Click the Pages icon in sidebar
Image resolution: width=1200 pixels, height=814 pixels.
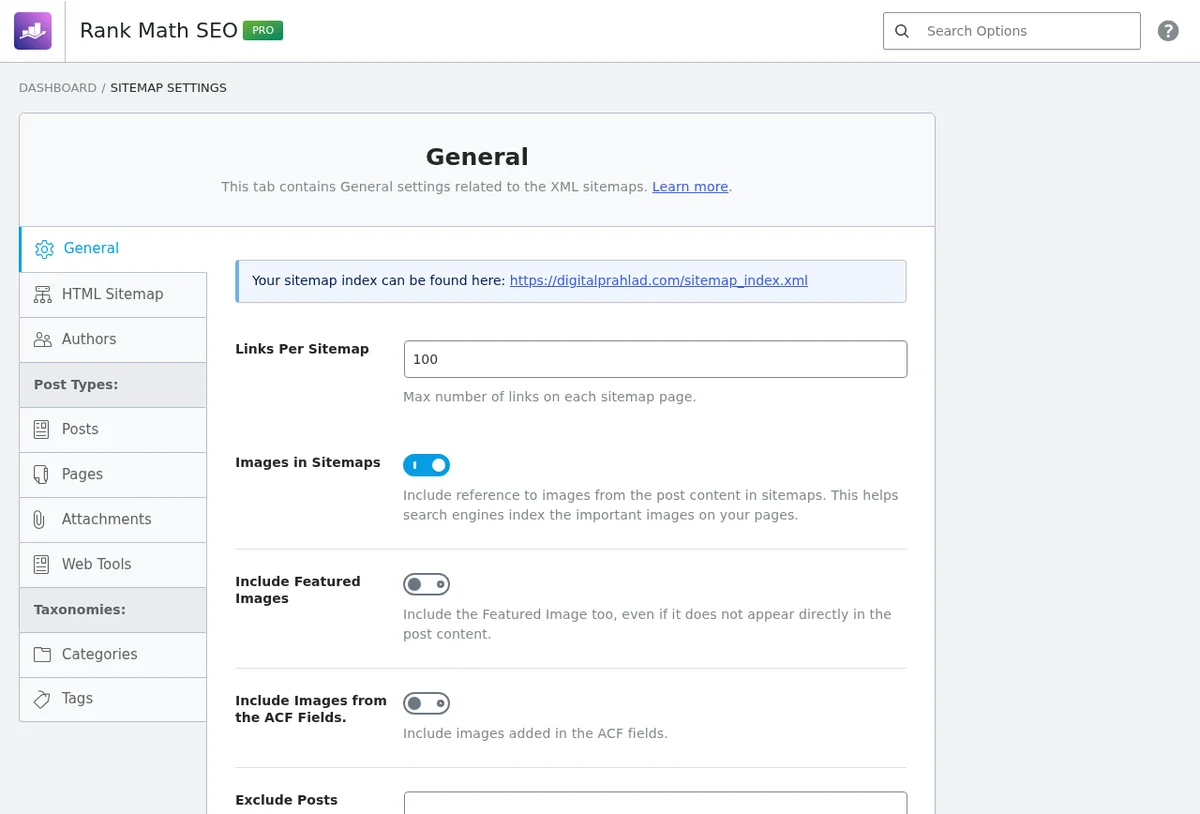coord(41,474)
